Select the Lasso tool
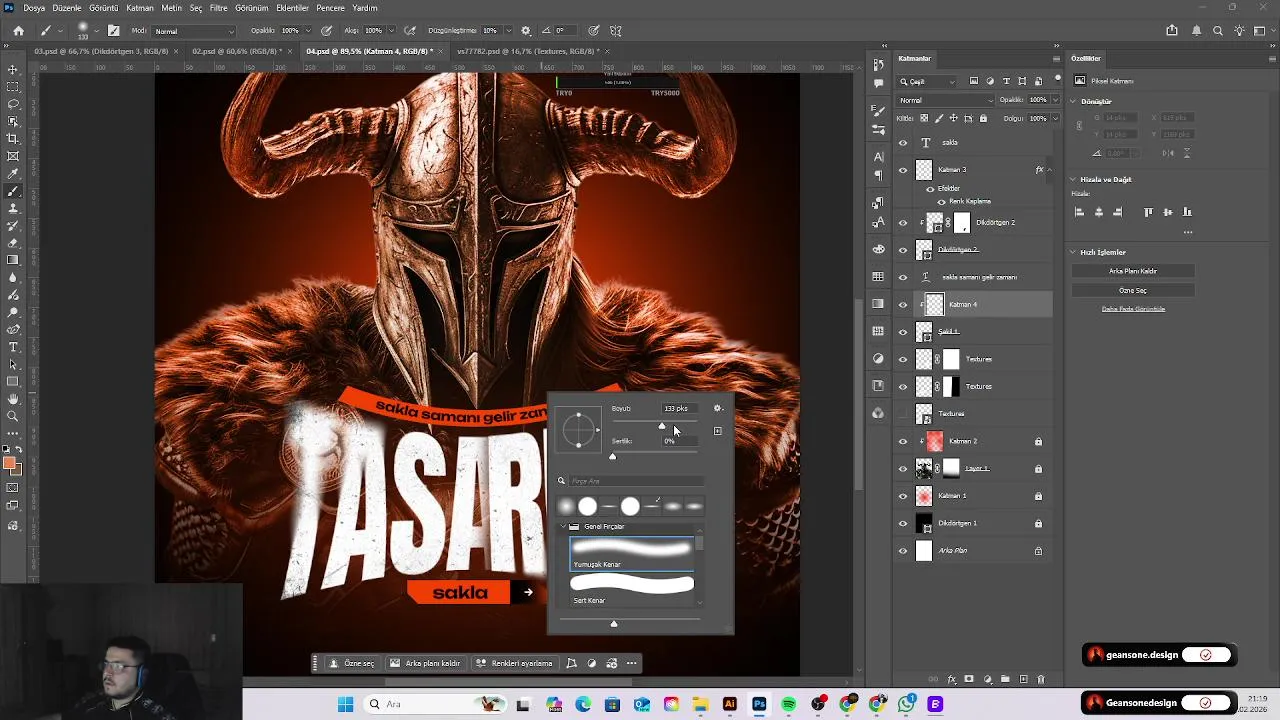1280x720 pixels. pyautogui.click(x=13, y=104)
